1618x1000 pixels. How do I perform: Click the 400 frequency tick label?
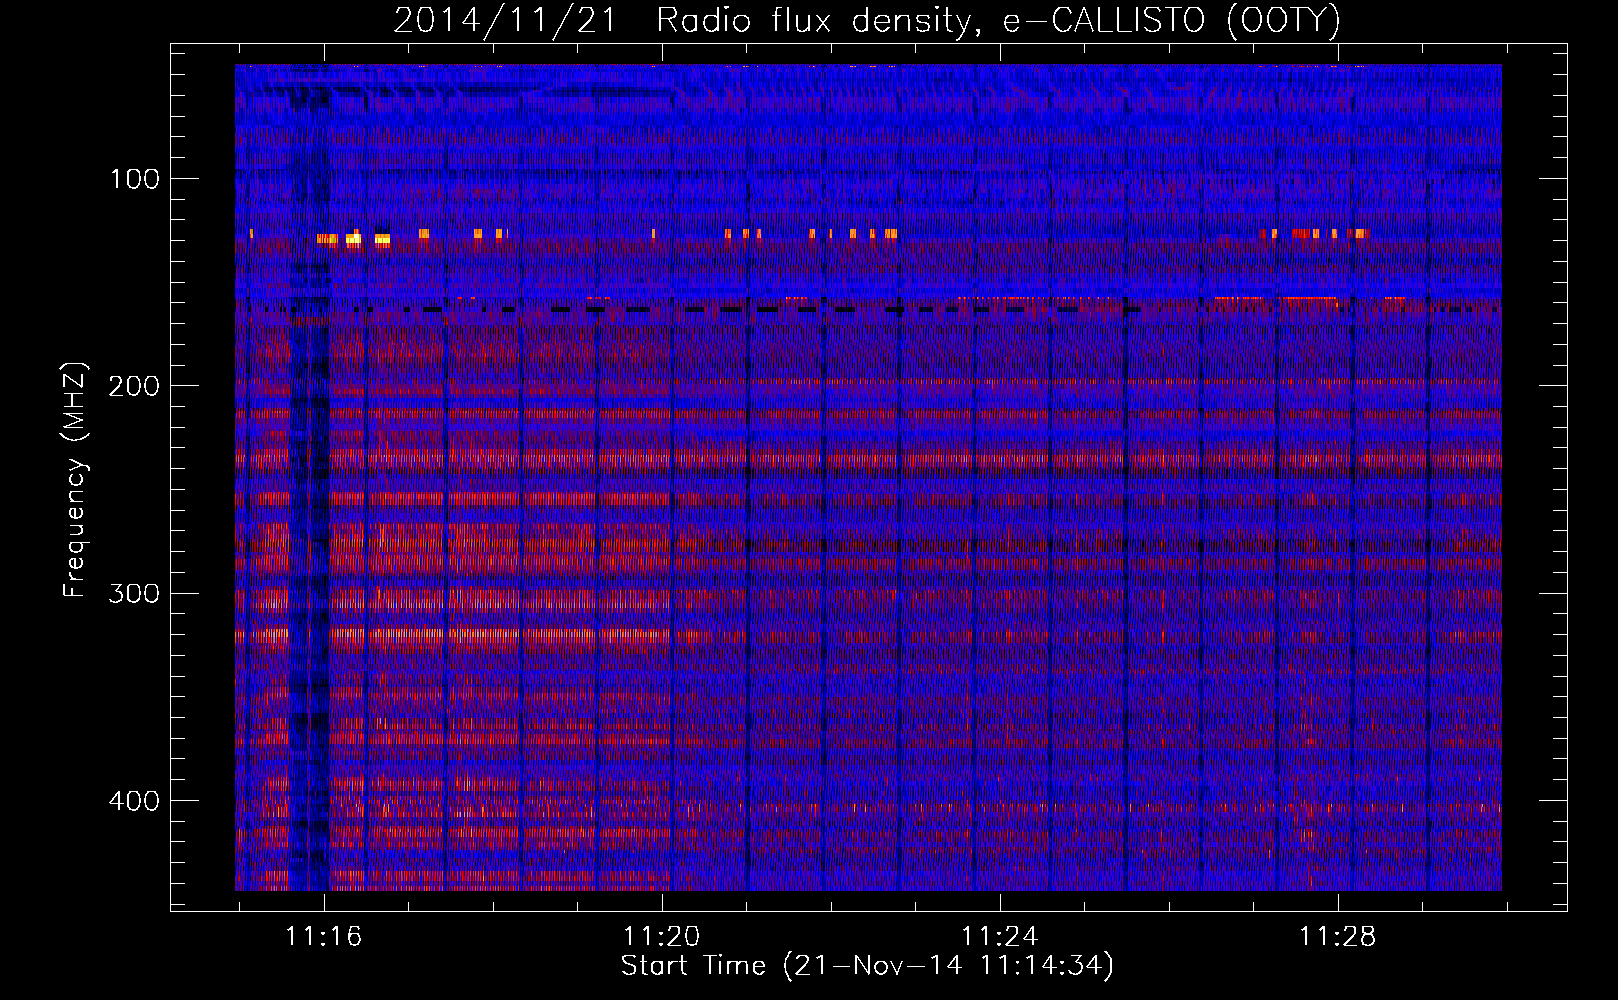click(x=135, y=801)
